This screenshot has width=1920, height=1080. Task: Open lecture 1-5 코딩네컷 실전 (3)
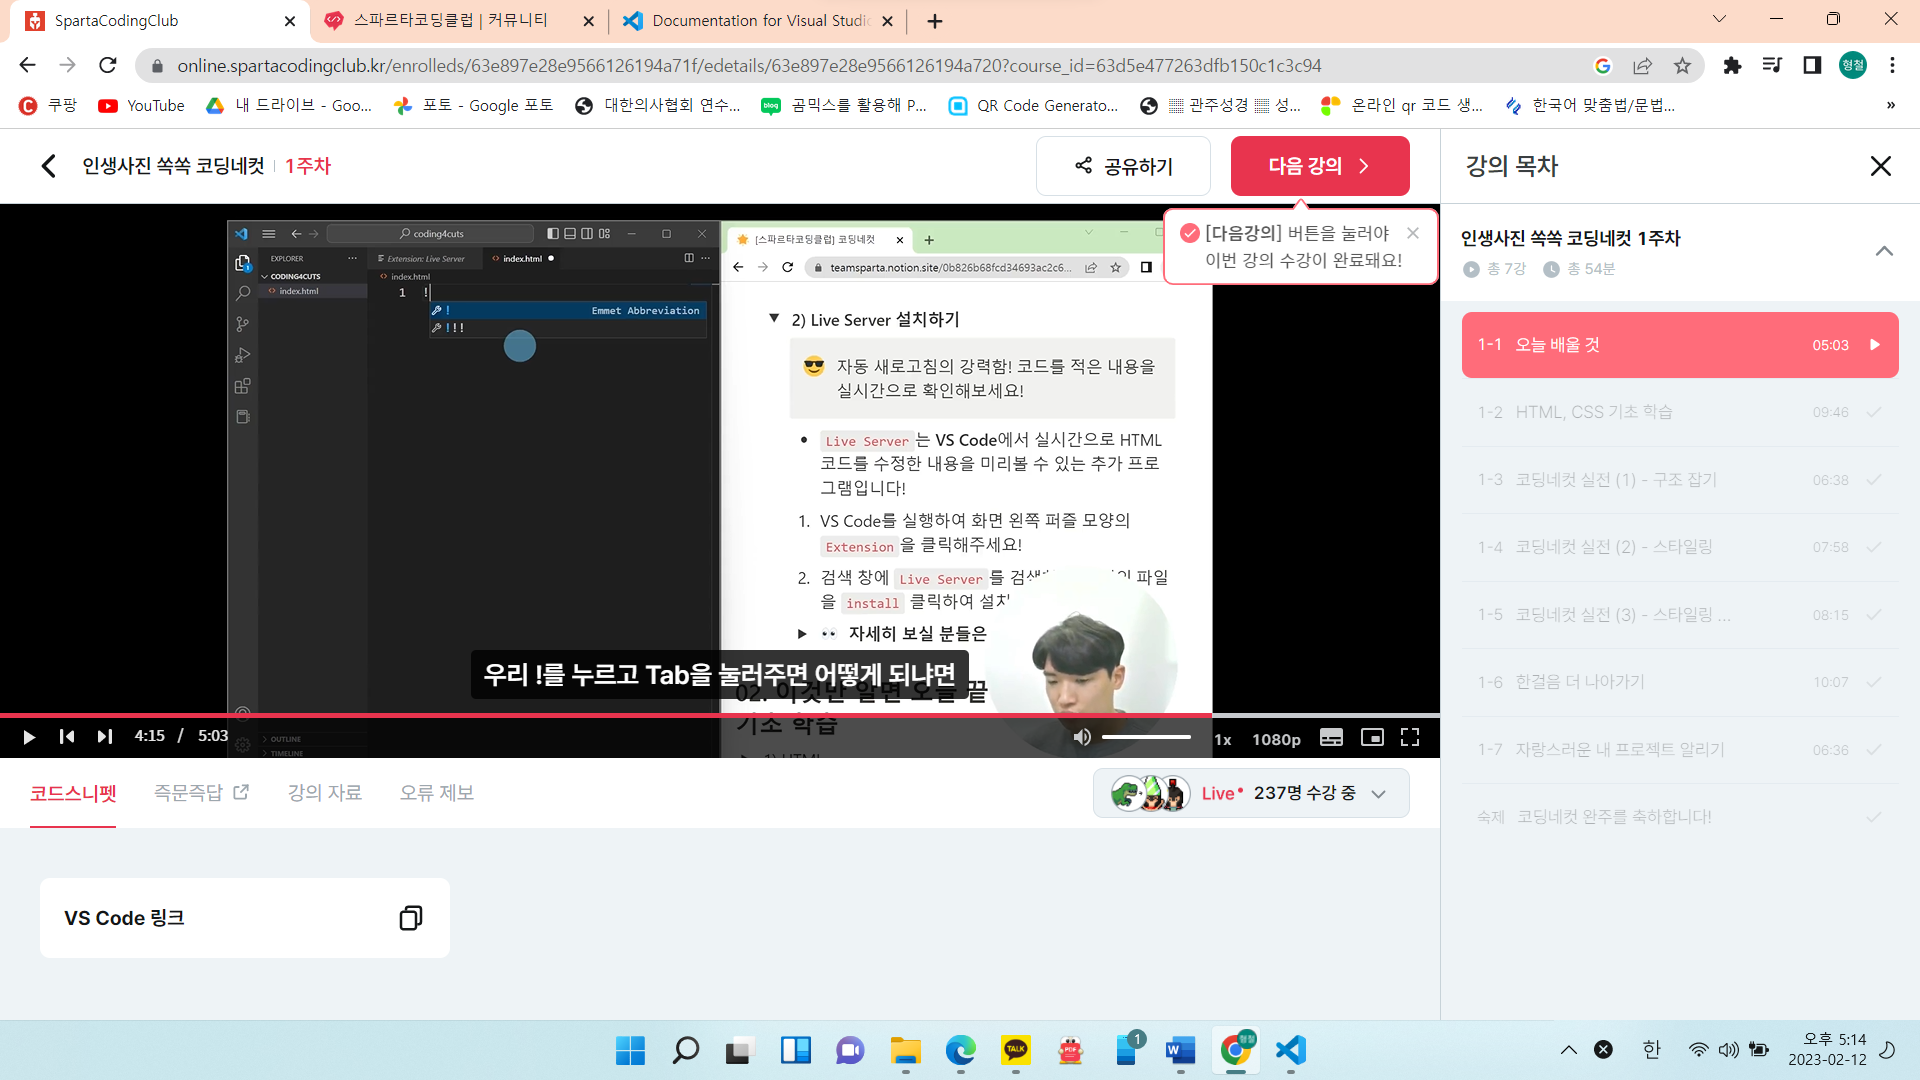click(x=1680, y=615)
